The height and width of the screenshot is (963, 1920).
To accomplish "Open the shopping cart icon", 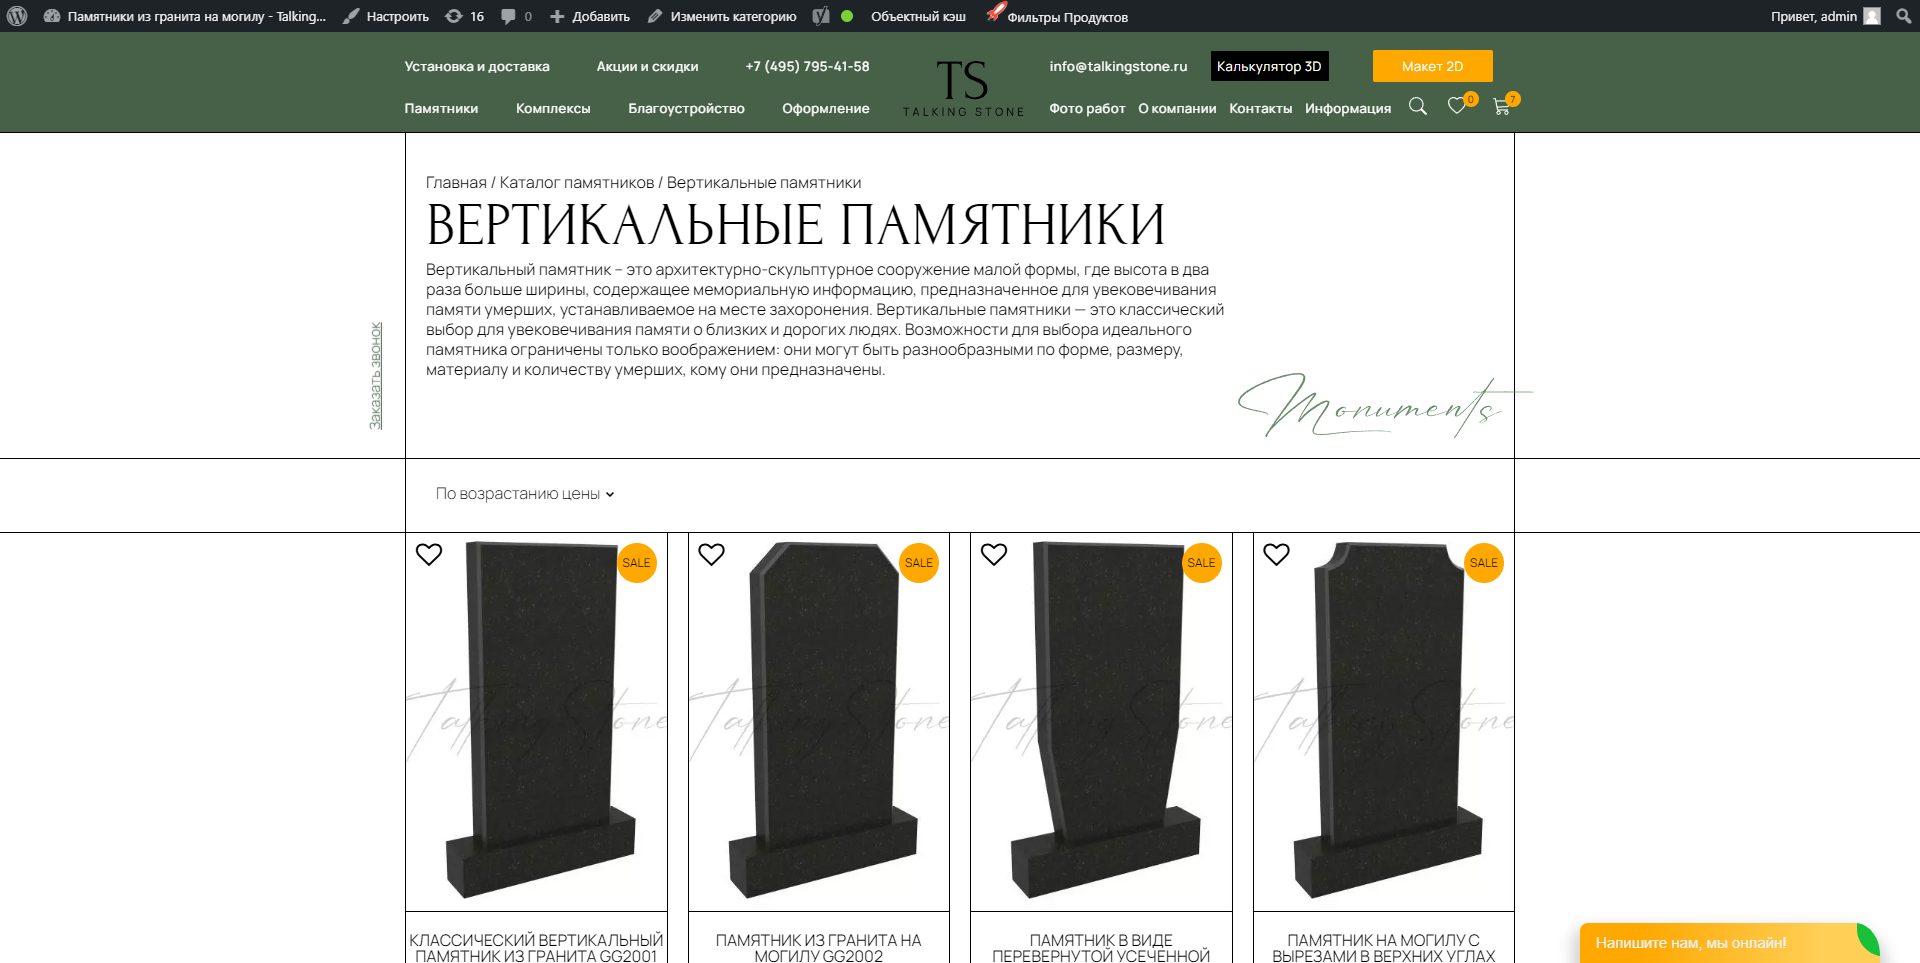I will pos(1501,106).
